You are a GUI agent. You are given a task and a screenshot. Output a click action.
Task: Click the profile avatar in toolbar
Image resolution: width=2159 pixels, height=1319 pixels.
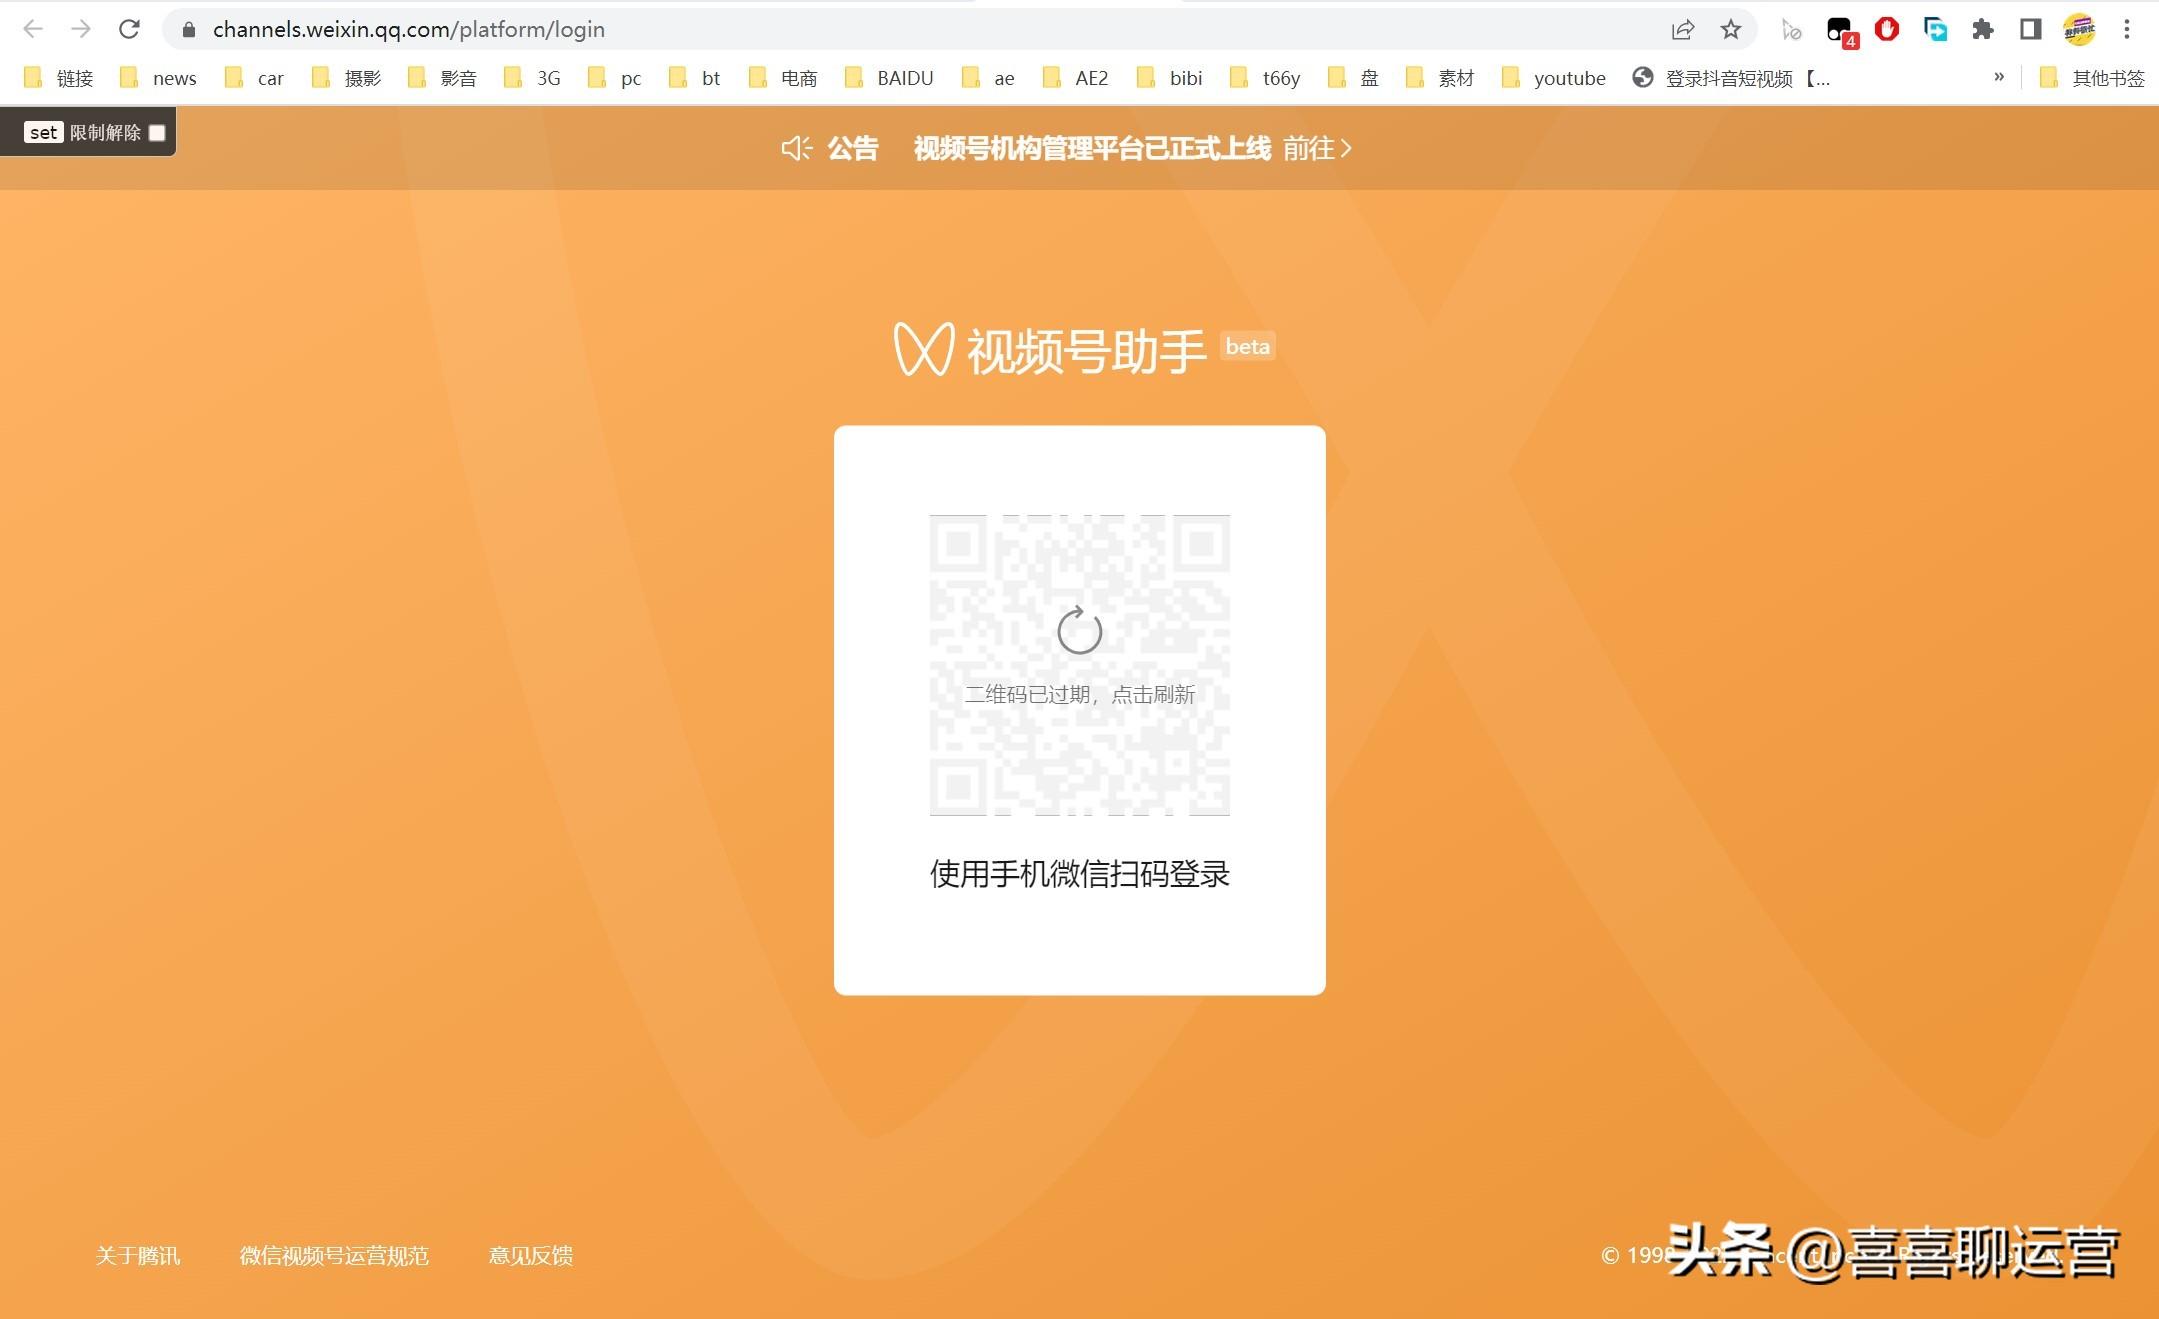(2079, 29)
